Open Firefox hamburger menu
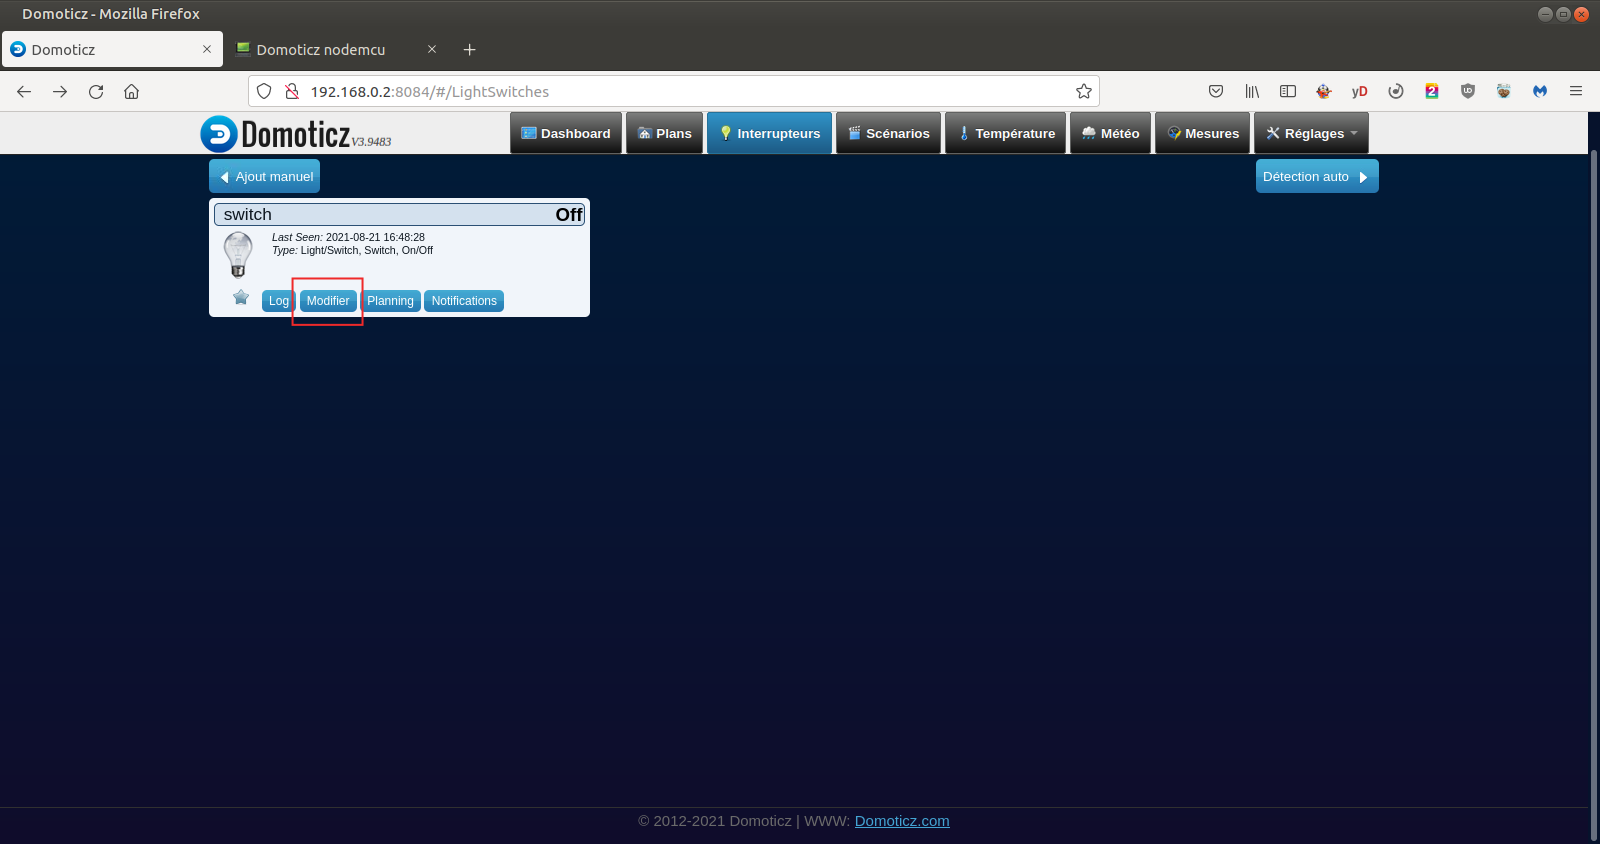 pyautogui.click(x=1576, y=92)
